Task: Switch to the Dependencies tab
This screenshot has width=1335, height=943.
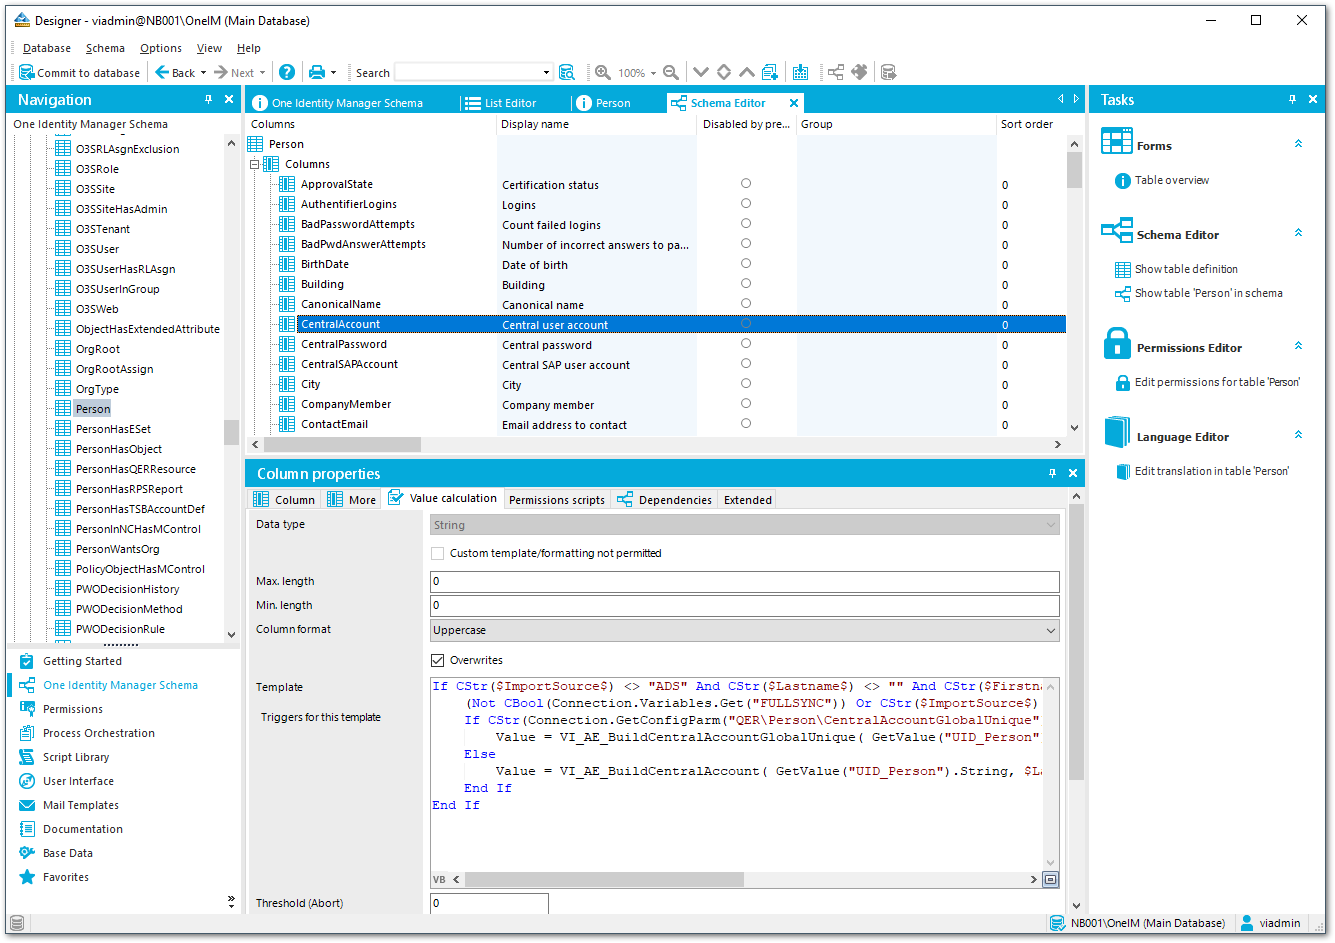Action: point(665,500)
